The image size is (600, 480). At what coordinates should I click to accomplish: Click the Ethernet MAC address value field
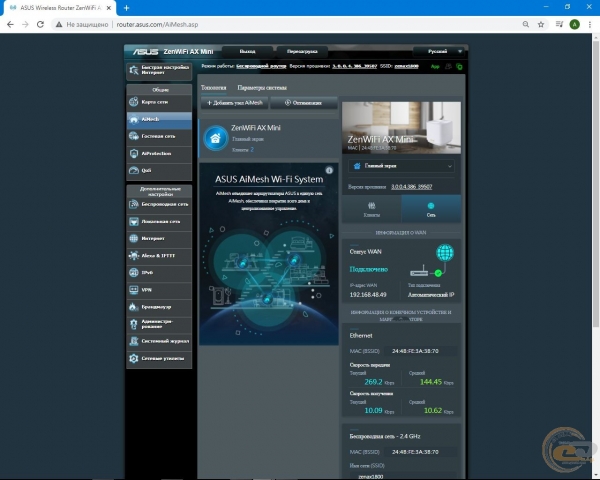[420, 351]
